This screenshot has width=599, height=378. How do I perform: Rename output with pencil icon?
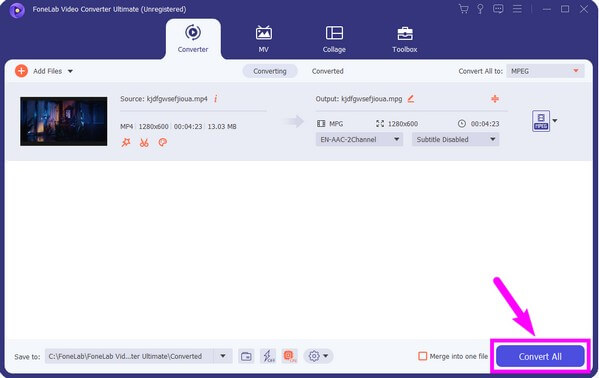411,99
